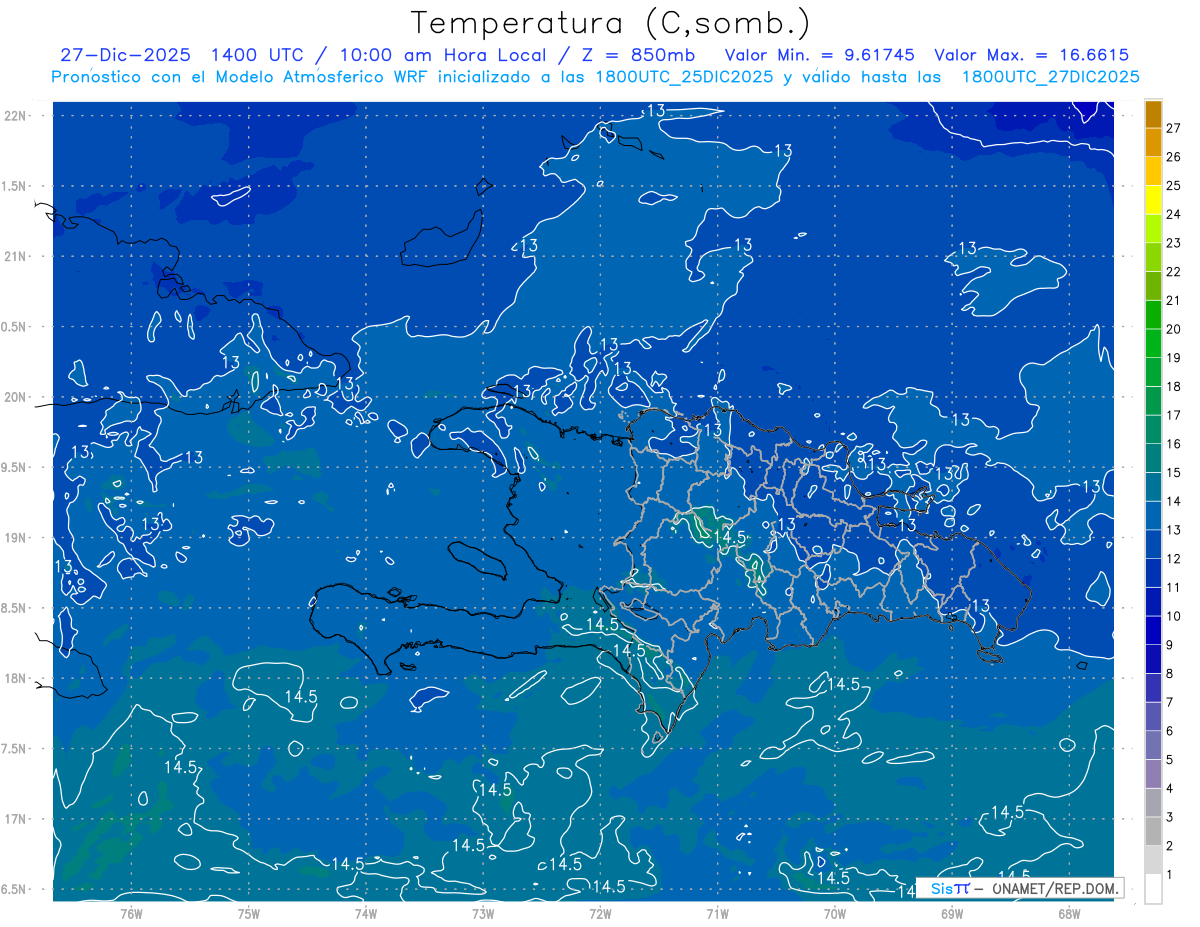
Task: Click the legend scale number 1
Action: click(1170, 874)
